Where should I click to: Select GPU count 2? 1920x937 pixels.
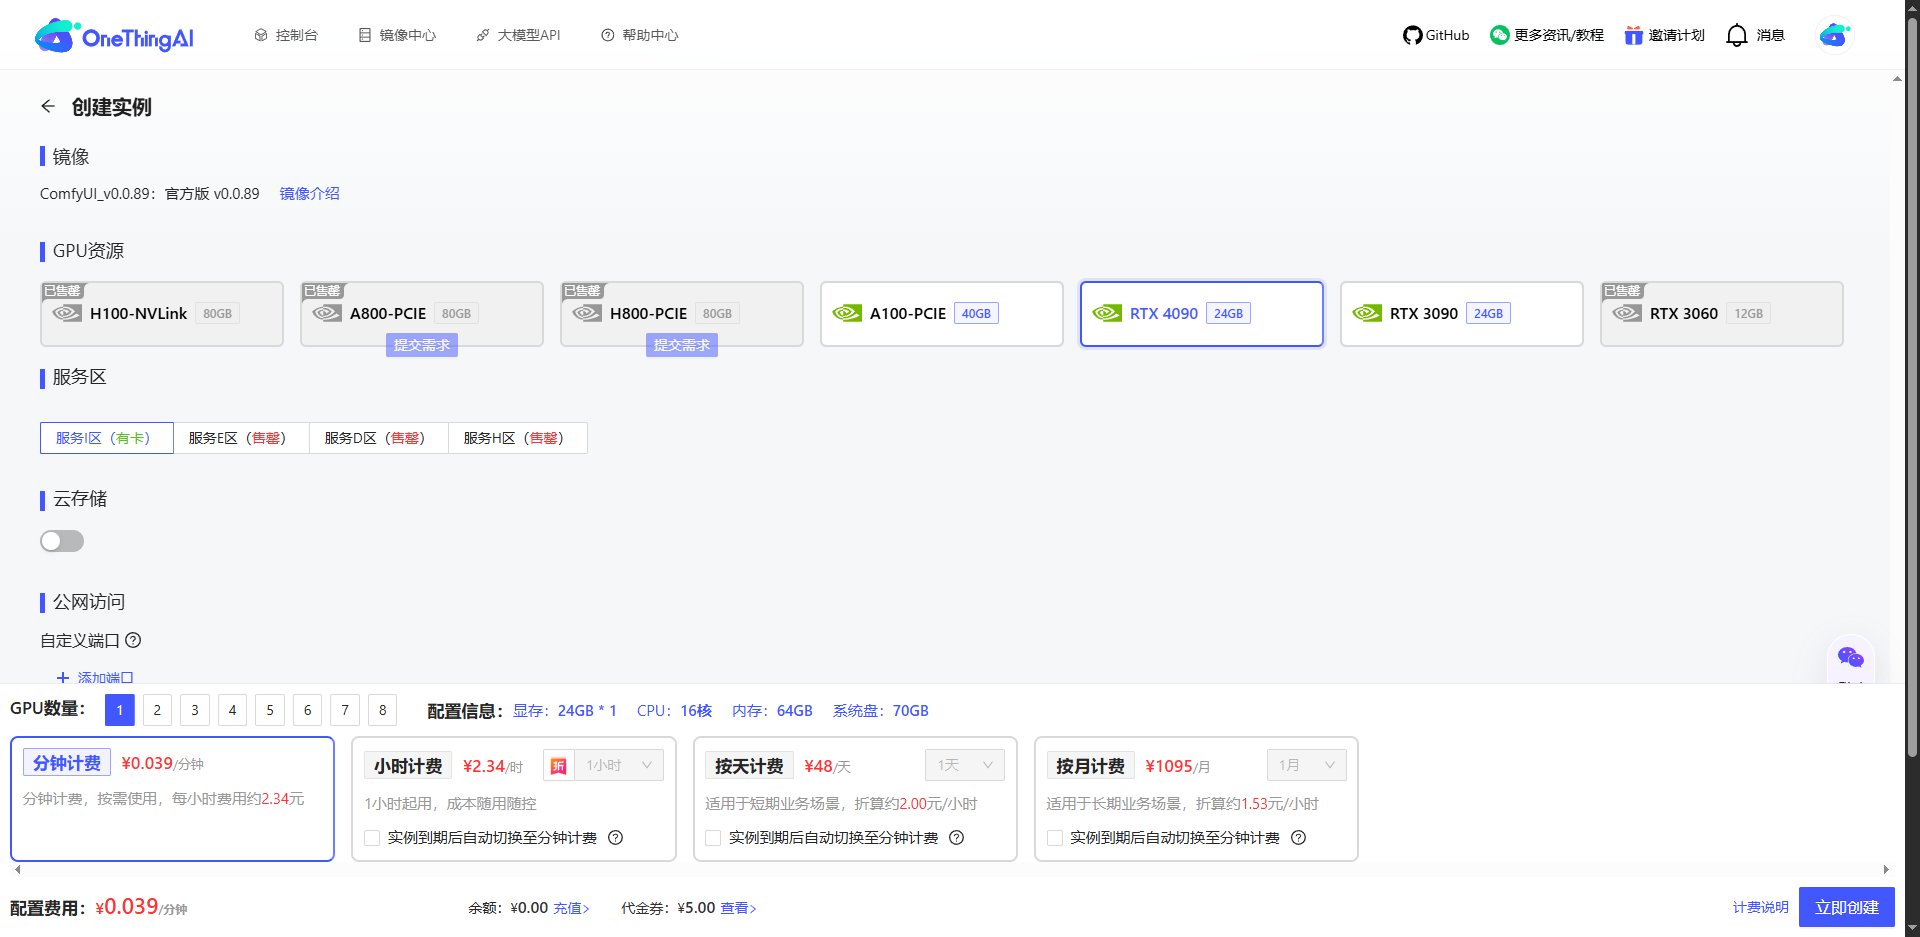tap(157, 710)
